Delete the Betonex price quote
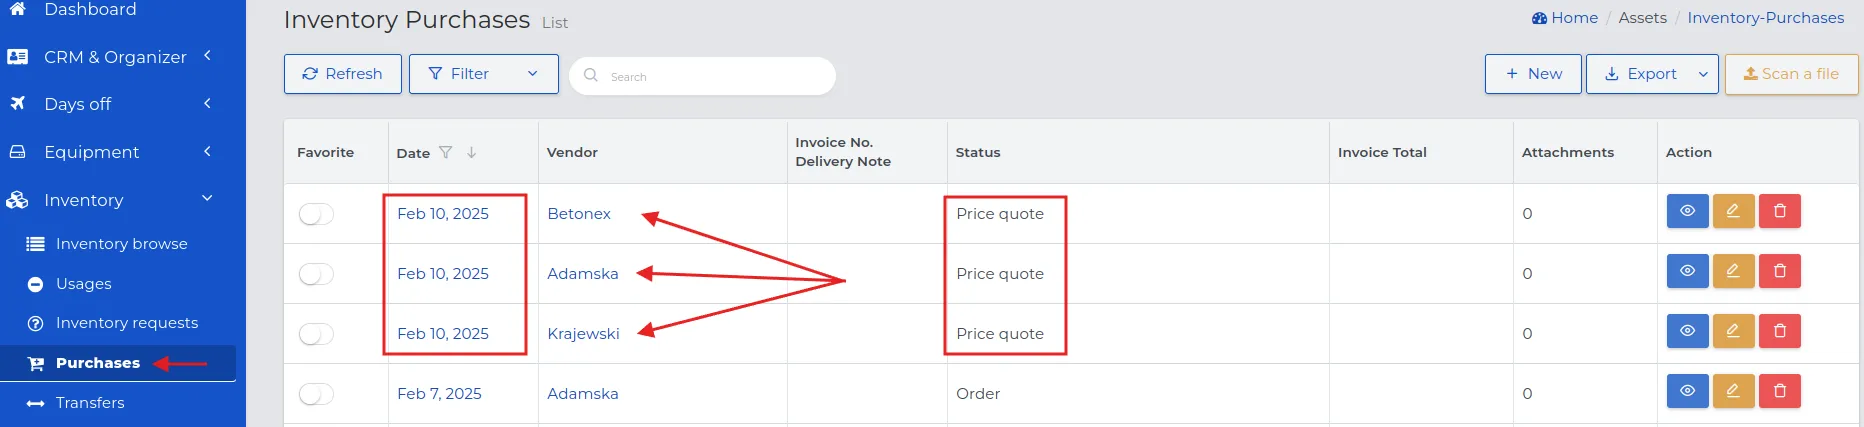Viewport: 1864px width, 427px height. [1779, 211]
